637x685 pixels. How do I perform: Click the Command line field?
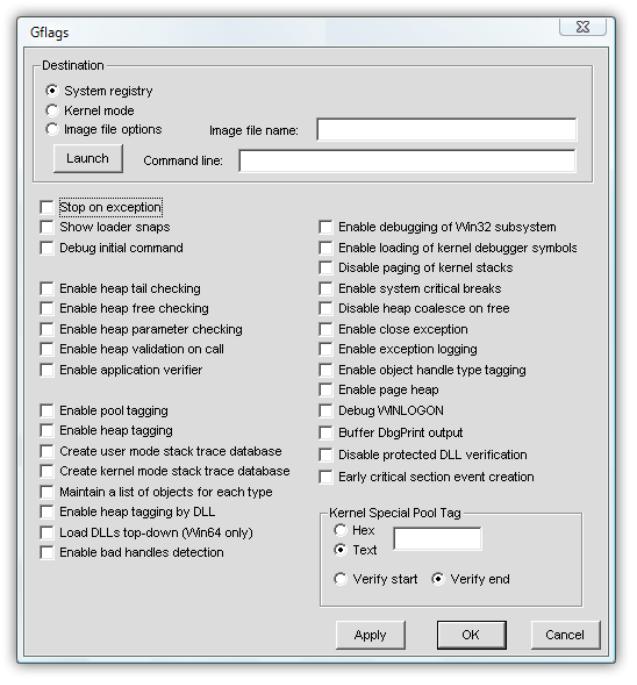(407, 161)
